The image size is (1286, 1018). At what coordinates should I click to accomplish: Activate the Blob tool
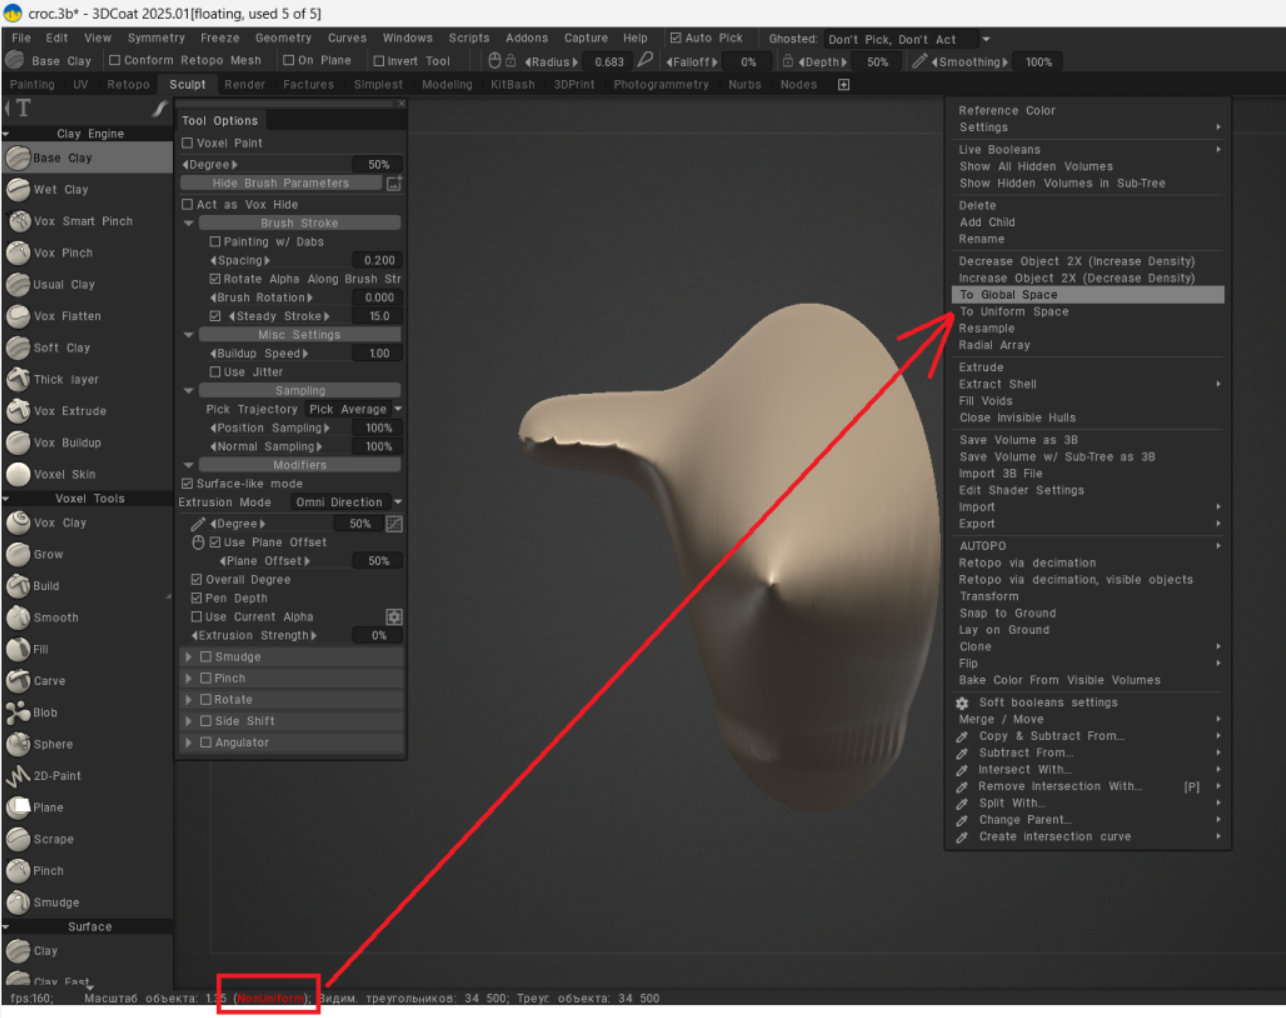[45, 713]
